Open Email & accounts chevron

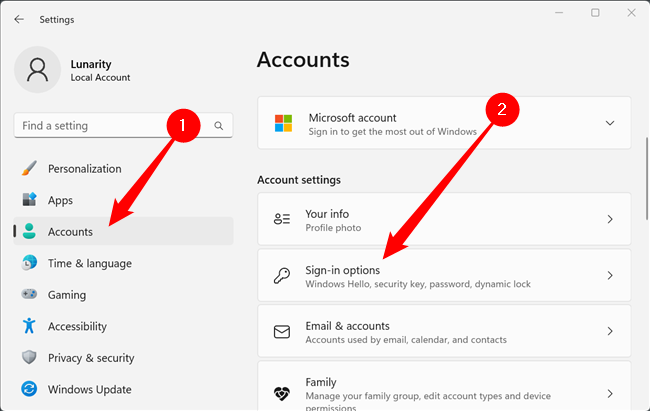[610, 331]
